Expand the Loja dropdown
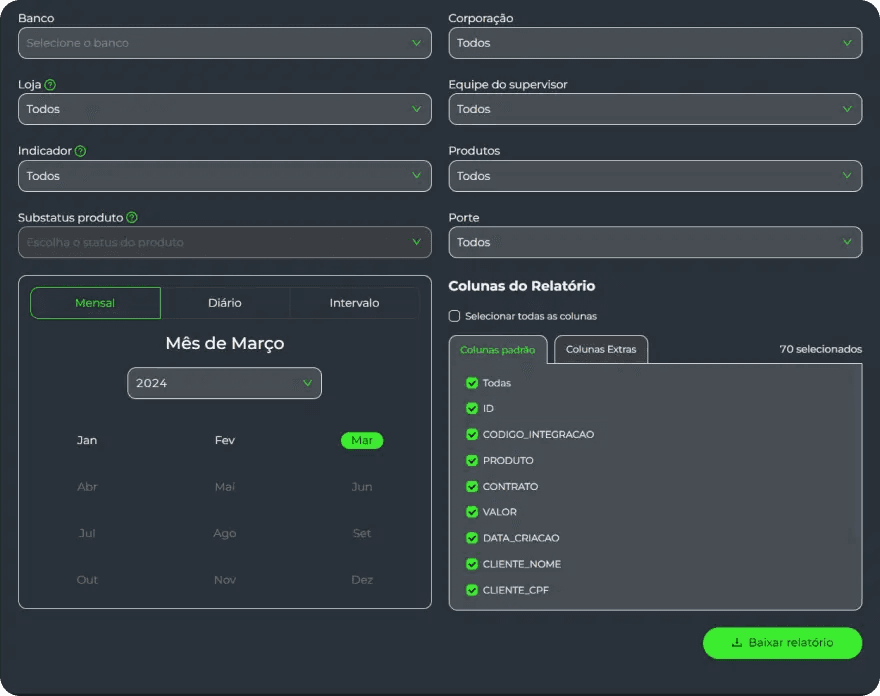The image size is (880, 696). pyautogui.click(x=224, y=109)
